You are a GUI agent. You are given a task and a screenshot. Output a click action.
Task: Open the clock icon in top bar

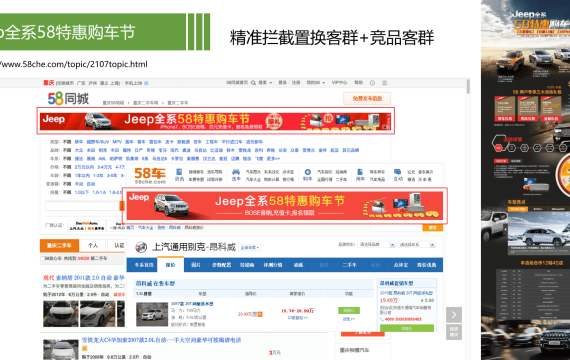coord(372,83)
